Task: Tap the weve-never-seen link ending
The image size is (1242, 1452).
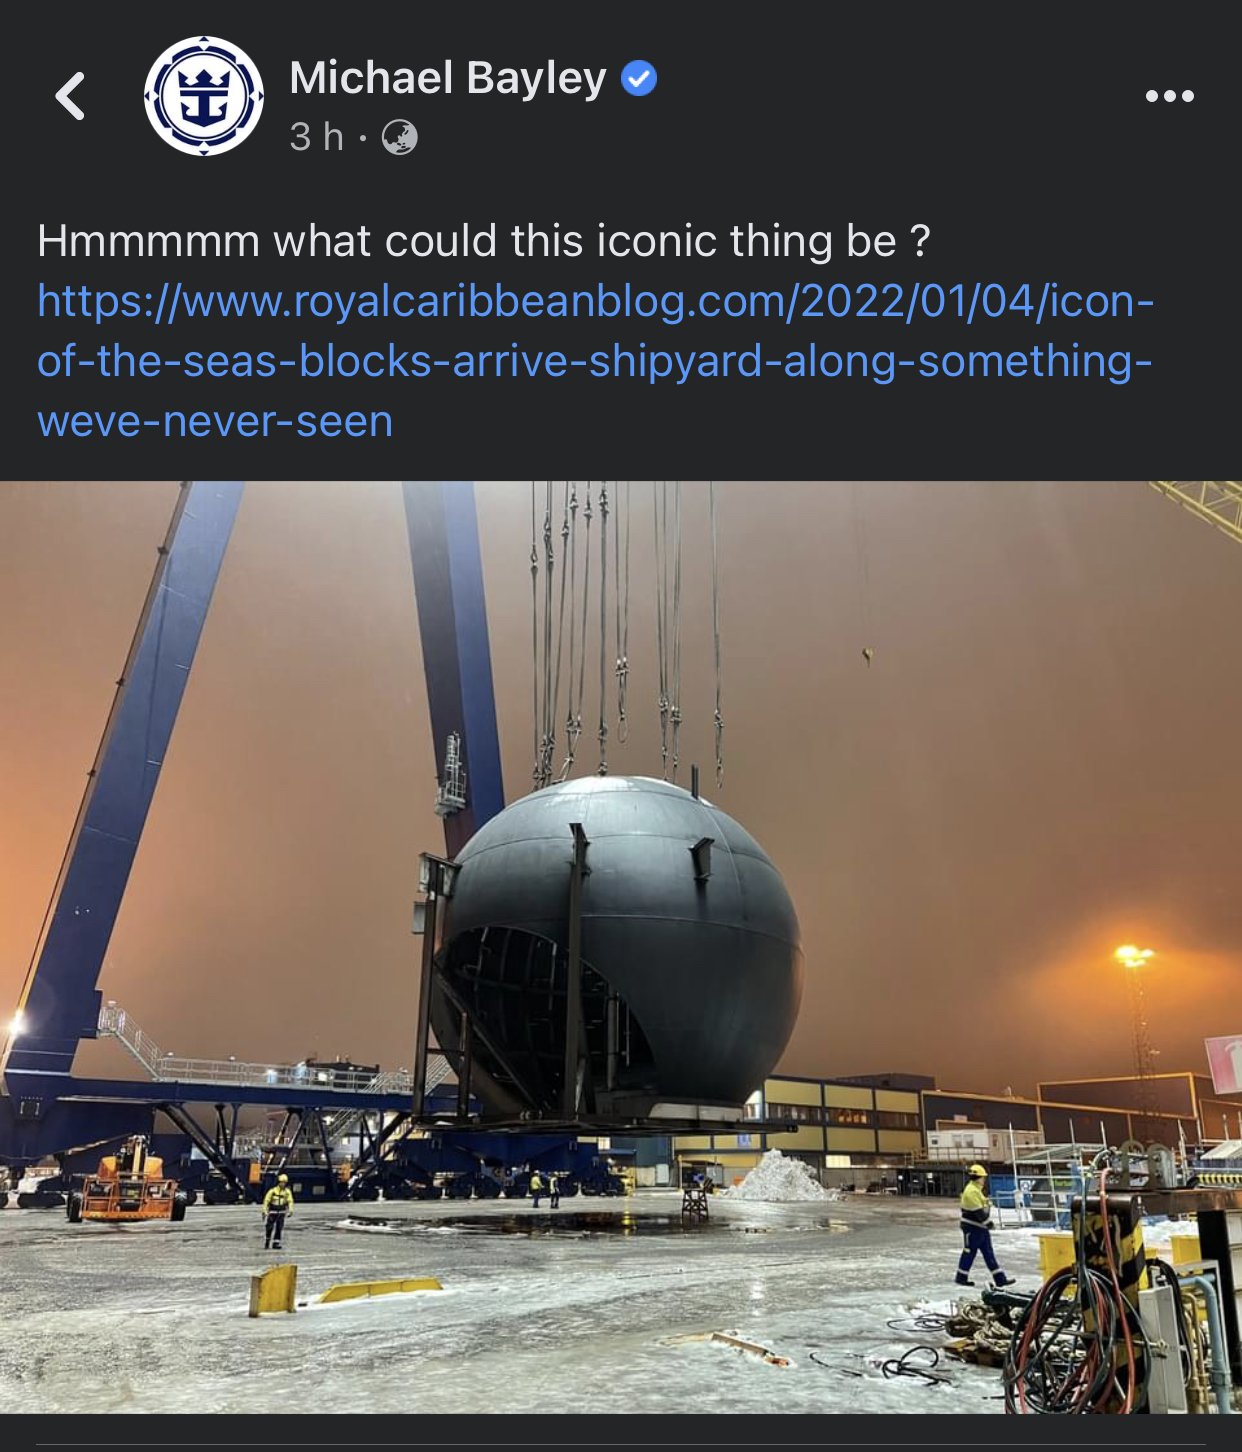Action: pyautogui.click(x=215, y=421)
